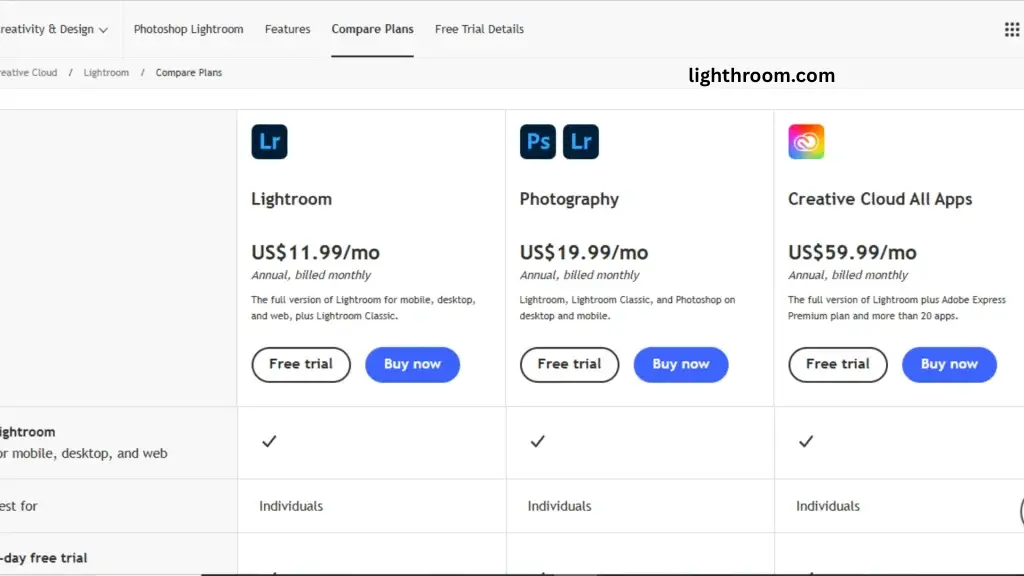Select the Lightroom Lr app icon
Image resolution: width=1024 pixels, height=576 pixels.
tap(269, 141)
